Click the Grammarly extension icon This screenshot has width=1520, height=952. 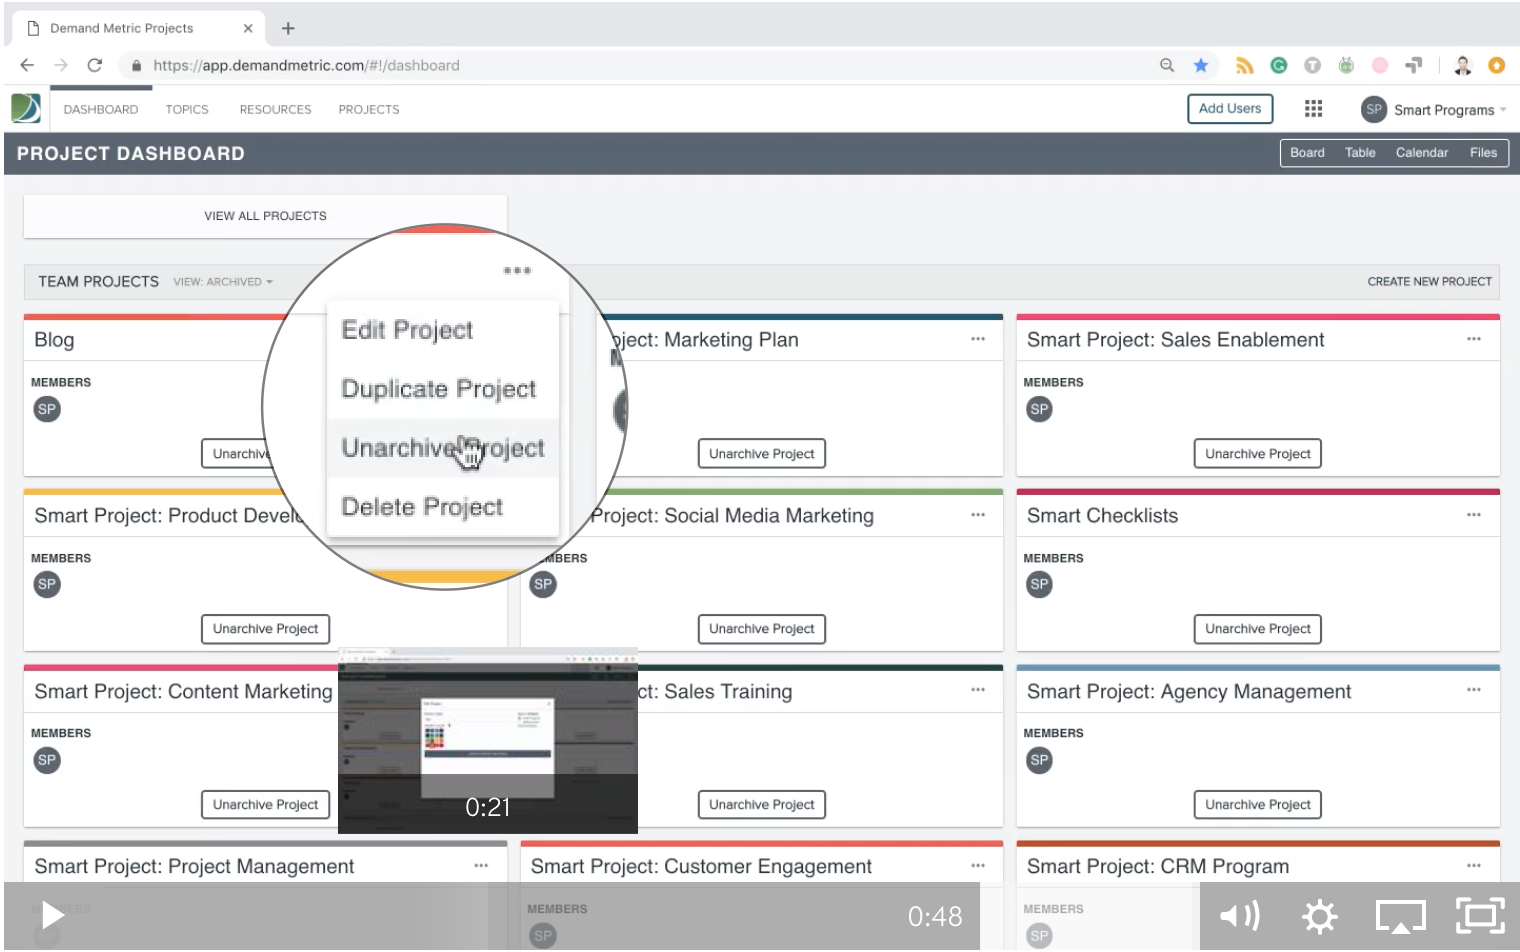1279,65
